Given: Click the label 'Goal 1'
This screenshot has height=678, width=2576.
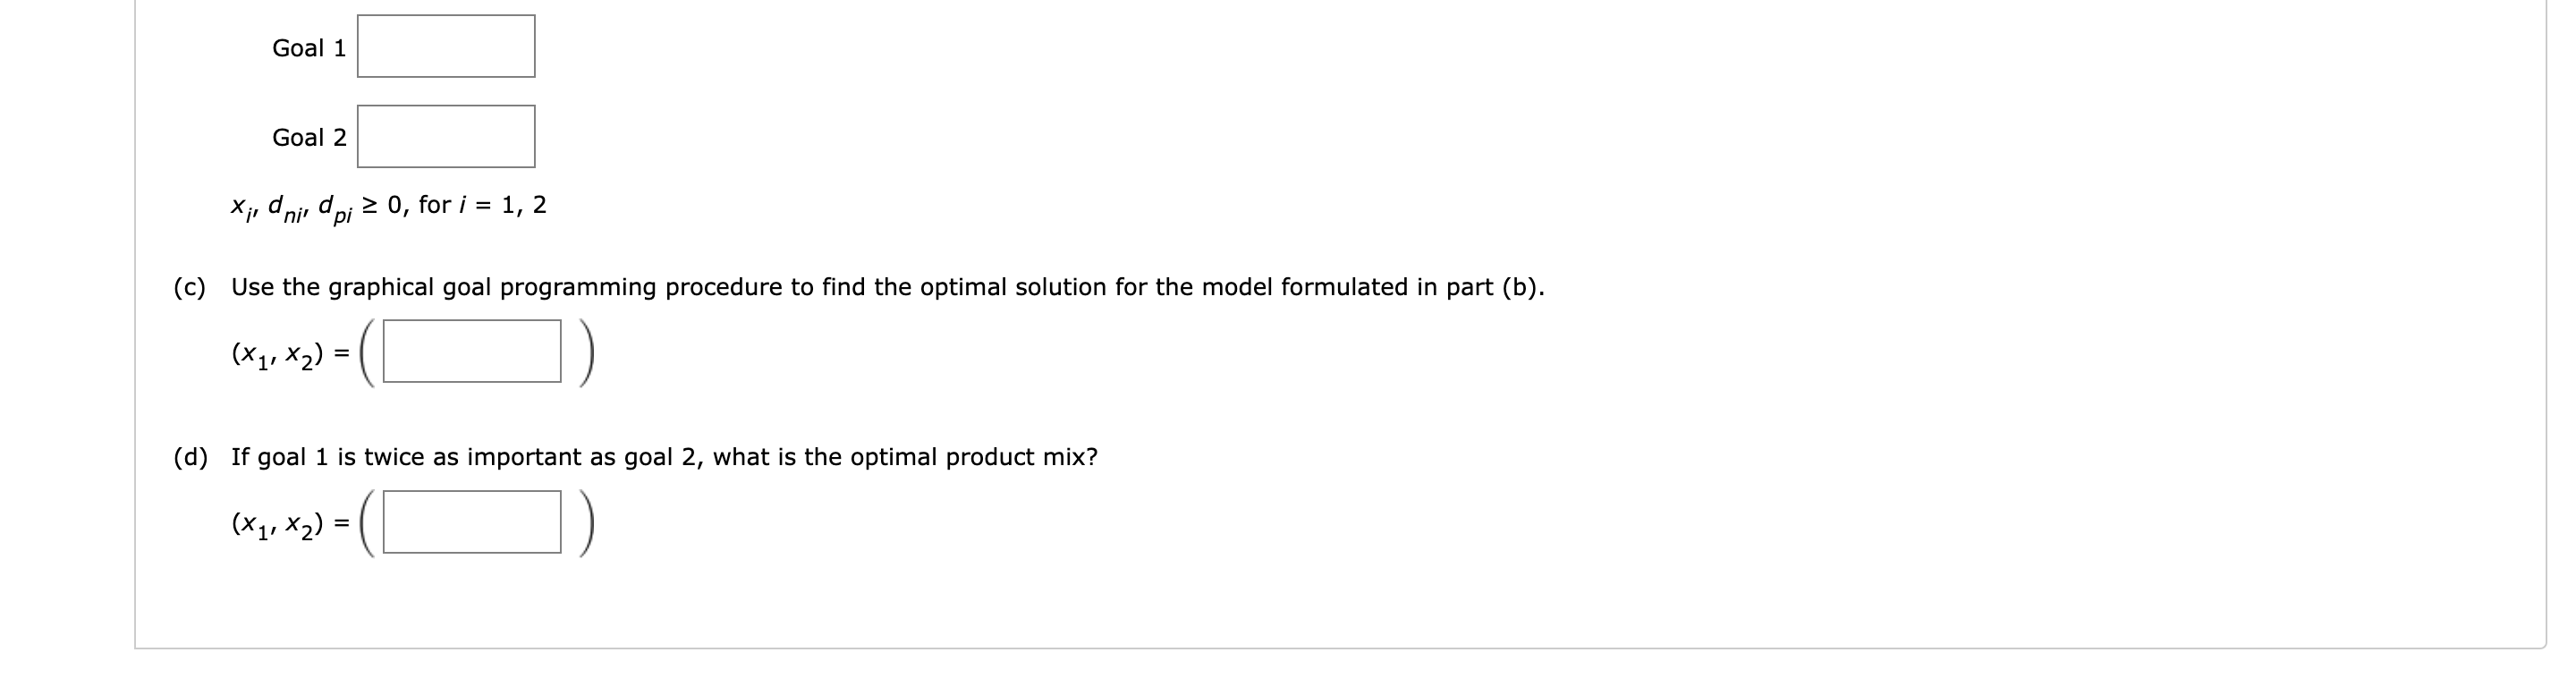Looking at the screenshot, I should coord(310,46).
